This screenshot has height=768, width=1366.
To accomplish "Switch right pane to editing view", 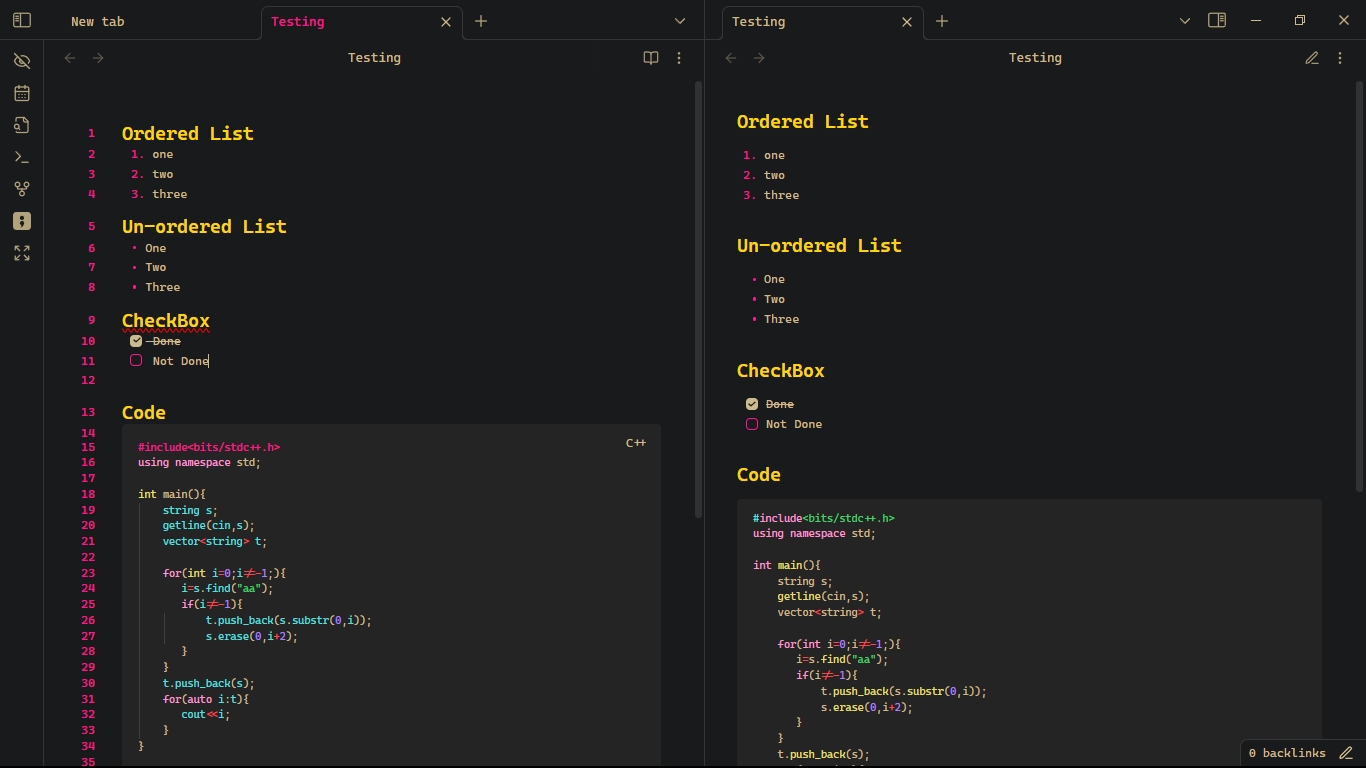I will pyautogui.click(x=1312, y=58).
